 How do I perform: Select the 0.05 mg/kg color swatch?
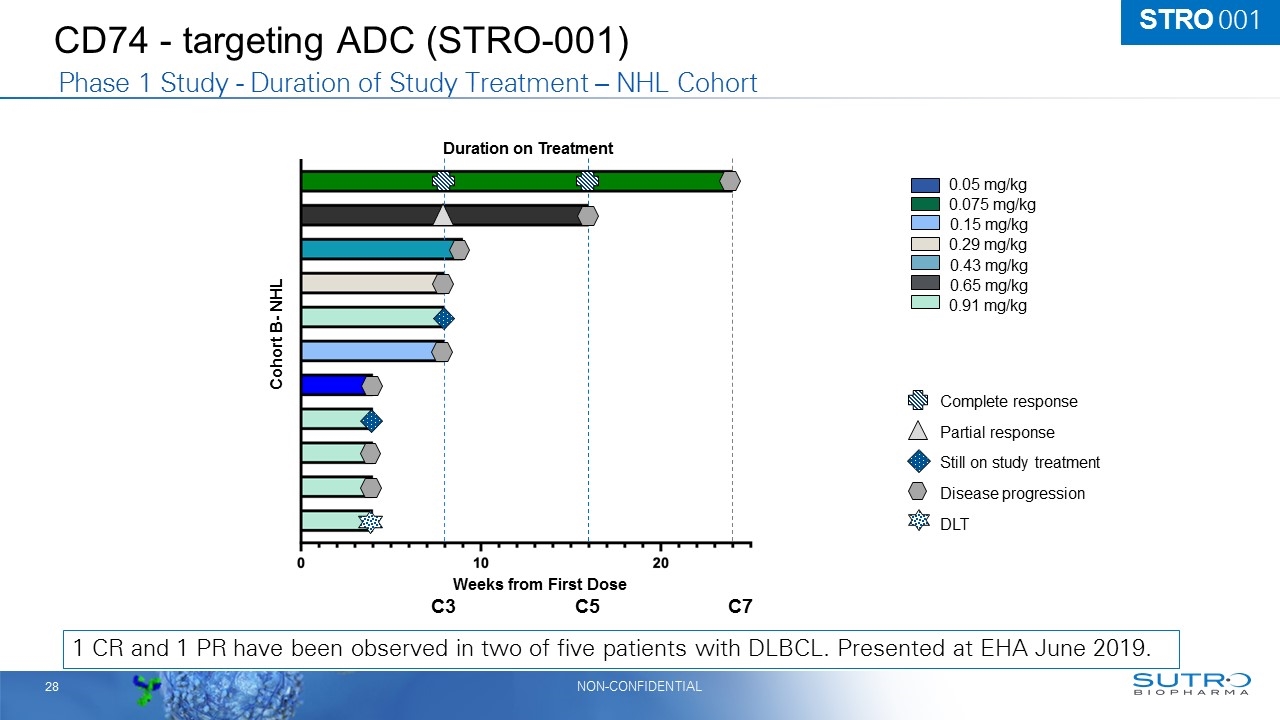pos(925,185)
